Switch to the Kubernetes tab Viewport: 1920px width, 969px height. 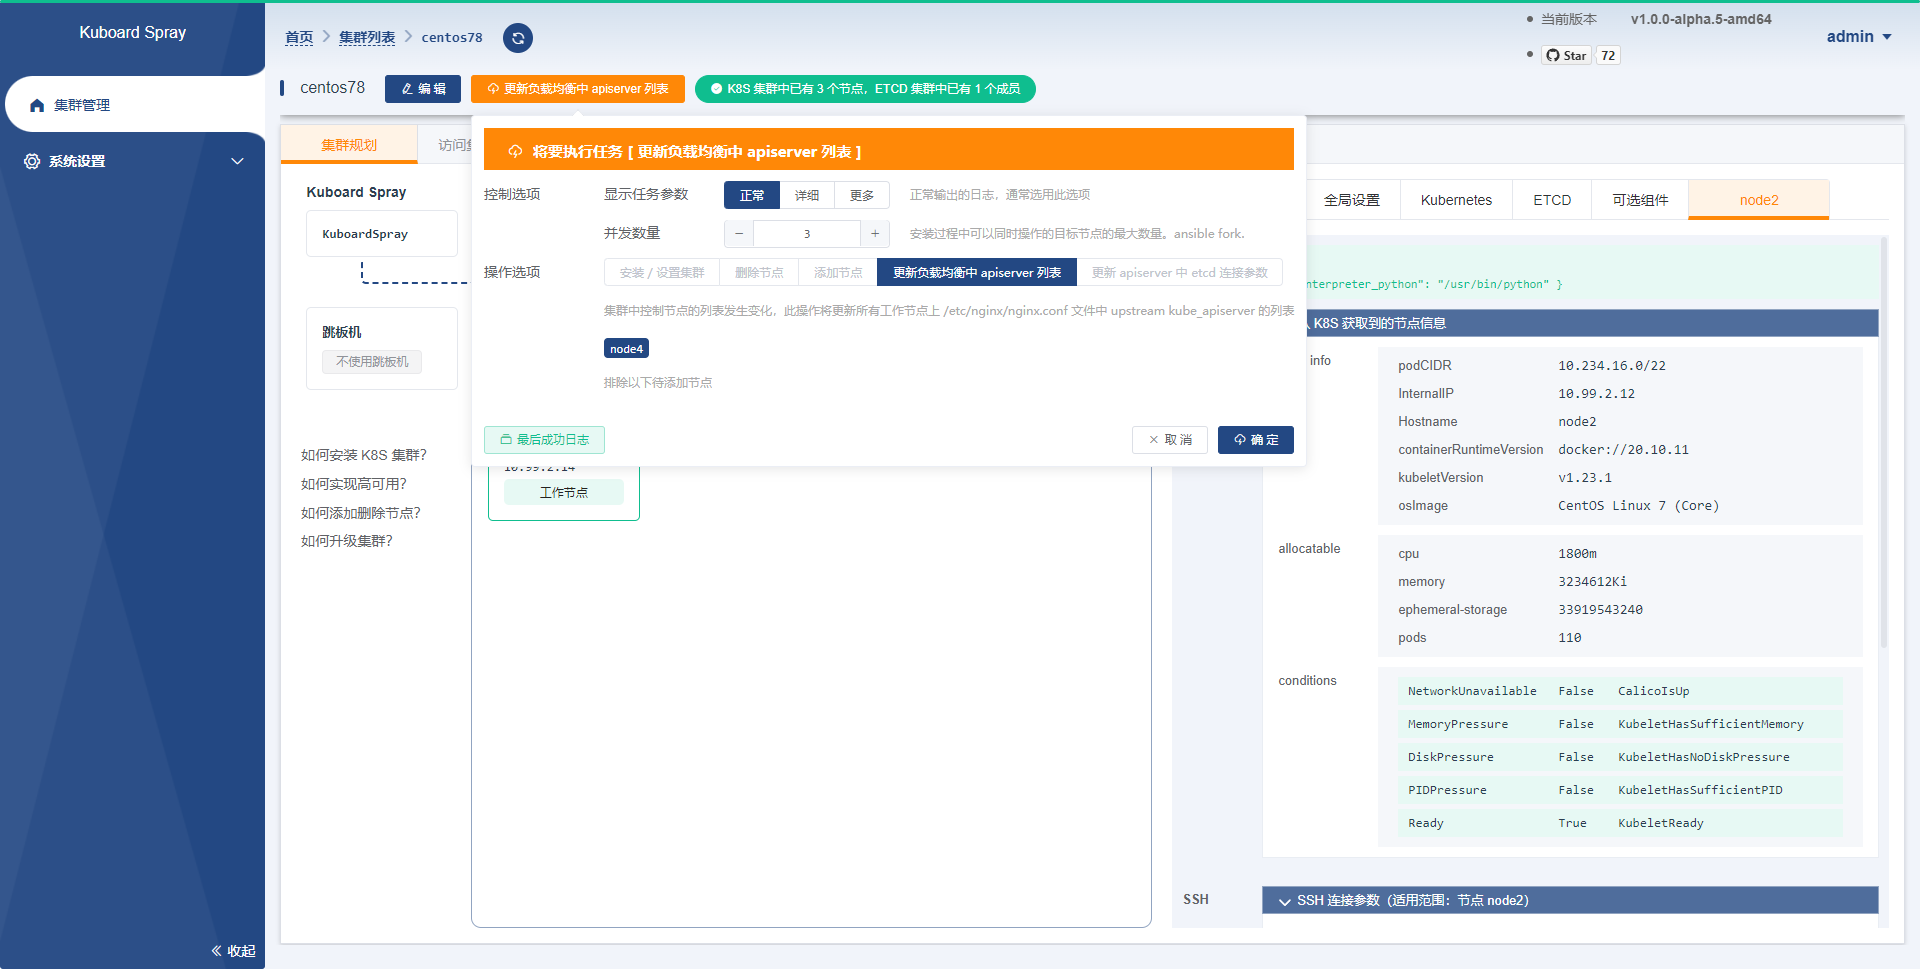click(1456, 200)
